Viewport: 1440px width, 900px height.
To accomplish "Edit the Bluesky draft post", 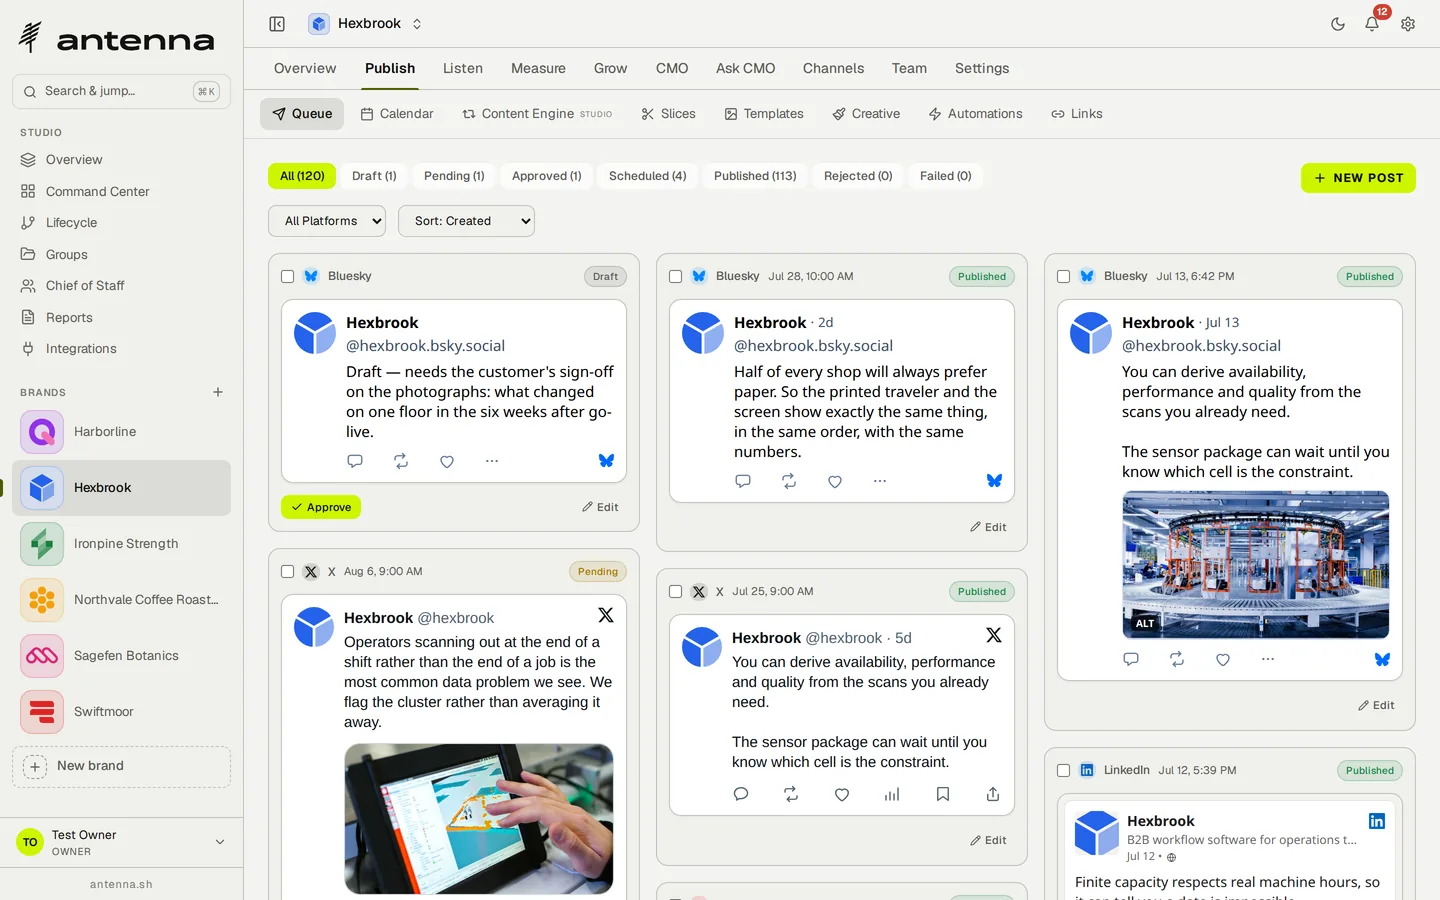I will pyautogui.click(x=600, y=507).
